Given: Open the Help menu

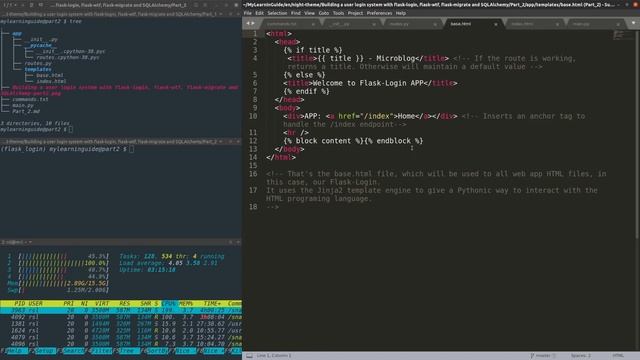Looking at the screenshot, I should click(x=401, y=13).
